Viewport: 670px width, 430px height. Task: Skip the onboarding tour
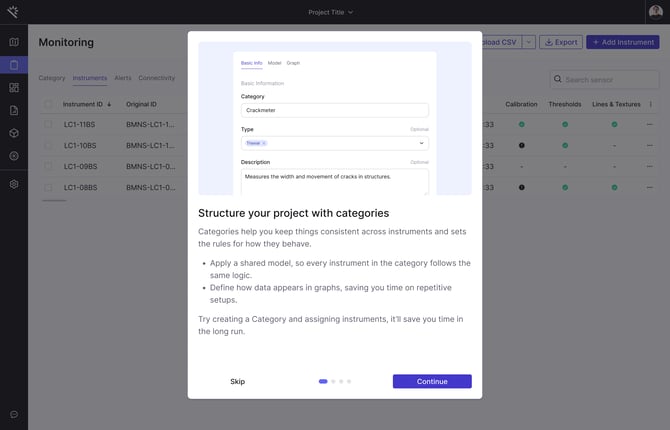point(238,381)
